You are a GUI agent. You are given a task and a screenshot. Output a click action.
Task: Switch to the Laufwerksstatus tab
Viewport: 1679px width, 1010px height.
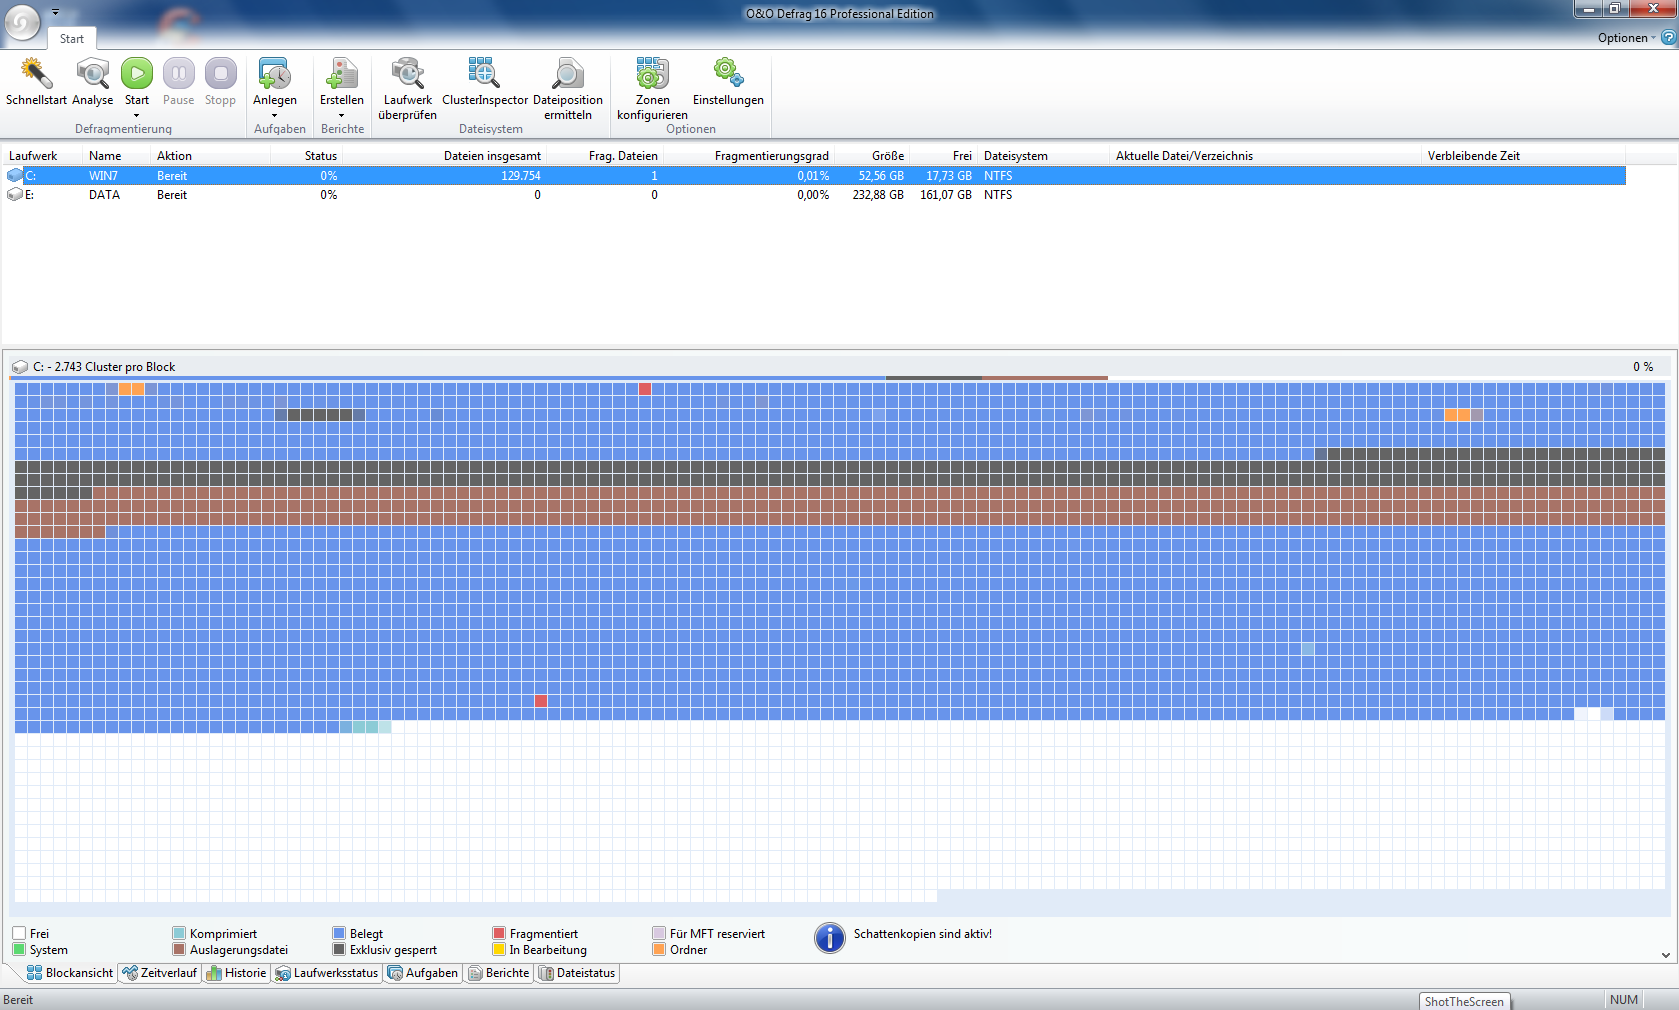[x=327, y=973]
